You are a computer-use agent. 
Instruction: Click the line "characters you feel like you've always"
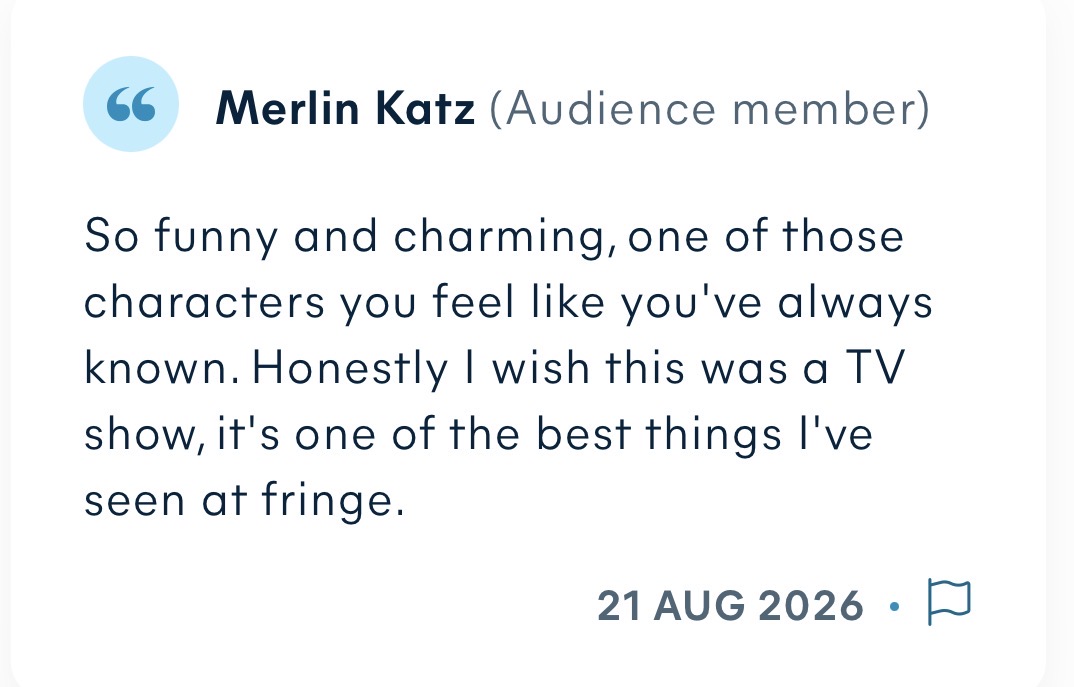[x=508, y=303]
